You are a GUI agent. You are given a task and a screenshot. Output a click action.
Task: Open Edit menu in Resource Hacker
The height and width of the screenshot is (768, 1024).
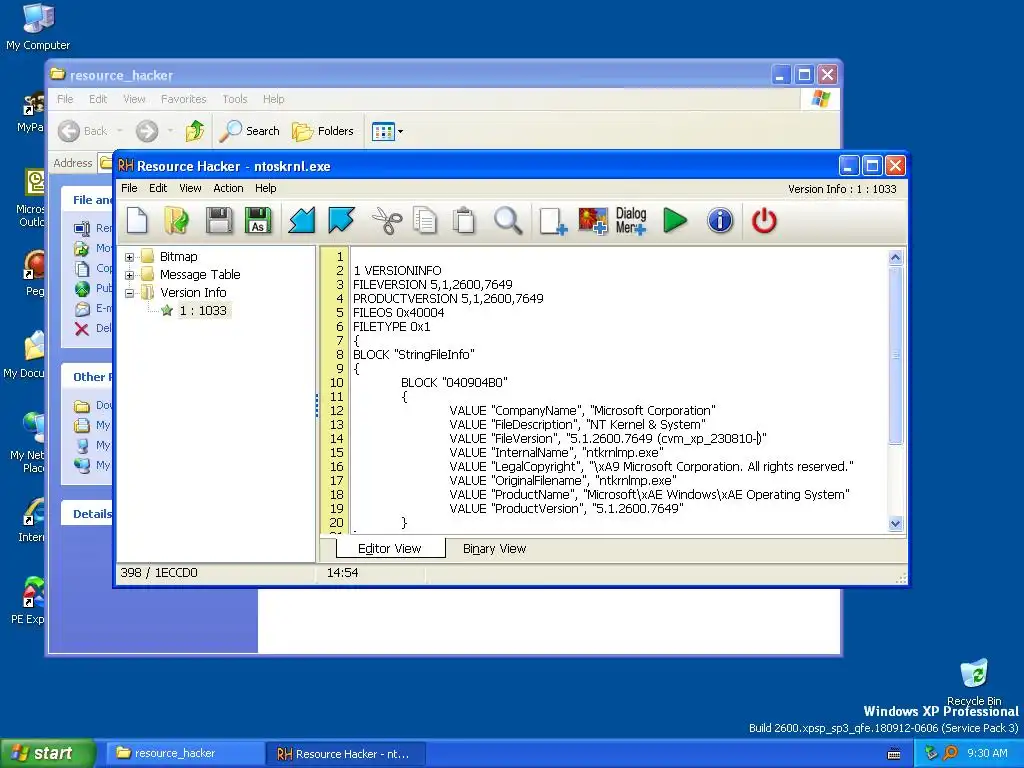[158, 188]
